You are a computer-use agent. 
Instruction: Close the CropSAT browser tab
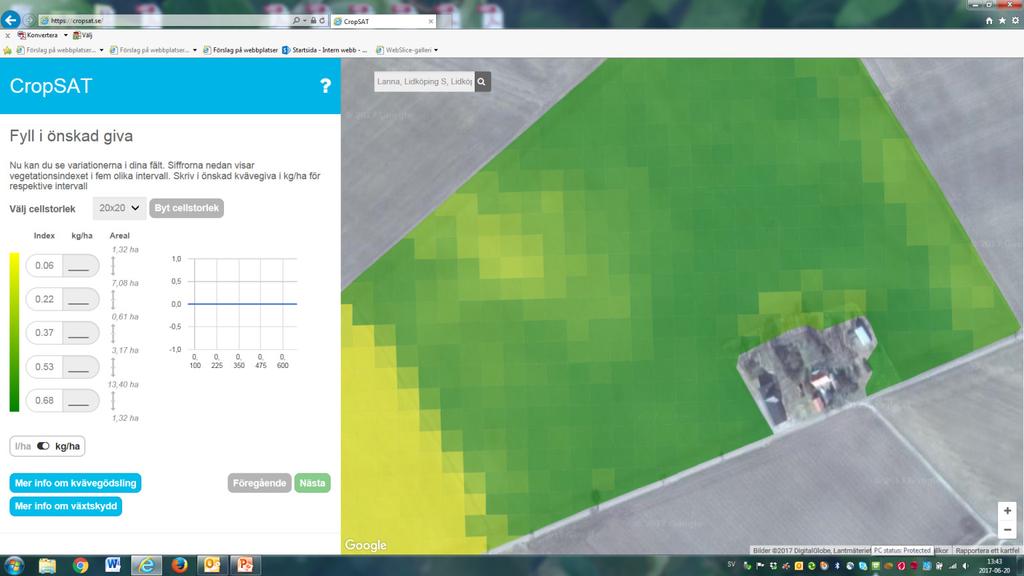coord(430,22)
